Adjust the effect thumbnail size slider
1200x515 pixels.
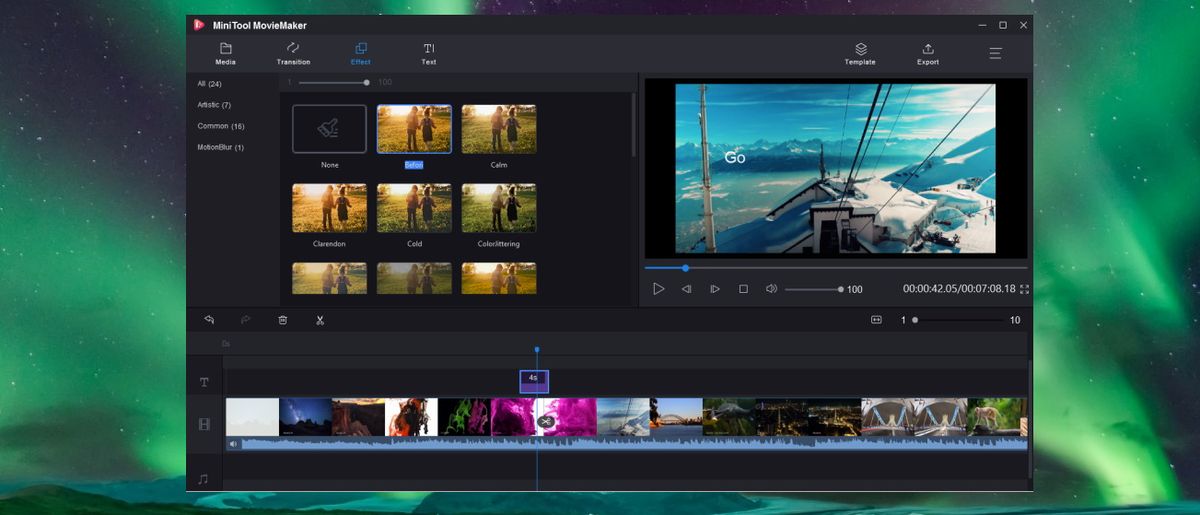(x=333, y=82)
